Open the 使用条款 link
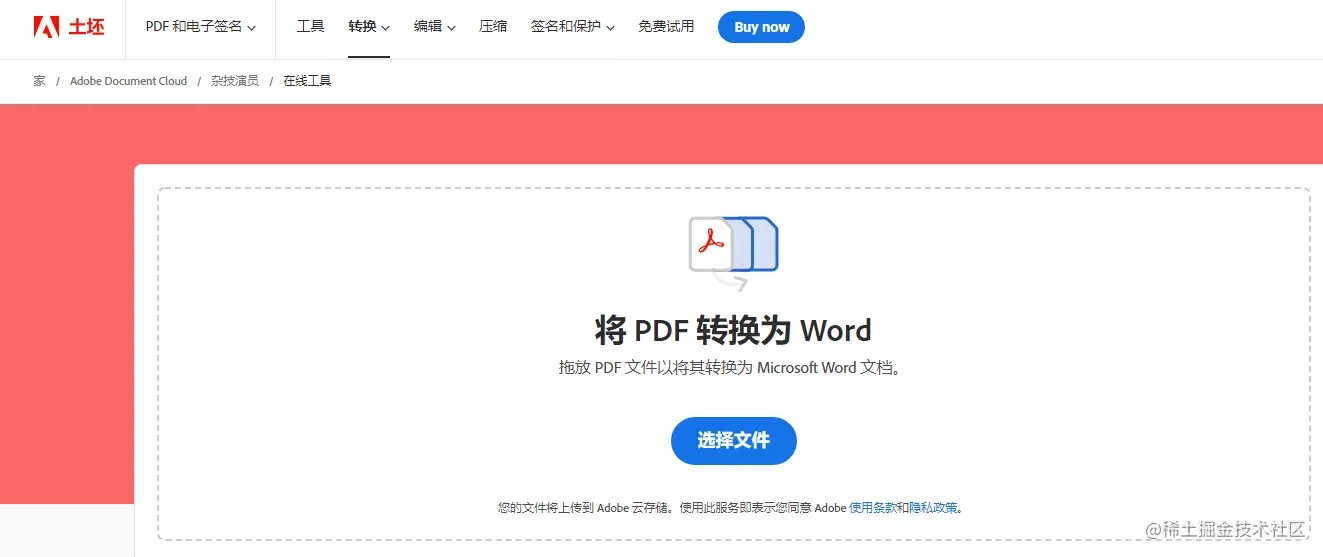The width and height of the screenshot is (1323, 557). pyautogui.click(x=873, y=508)
